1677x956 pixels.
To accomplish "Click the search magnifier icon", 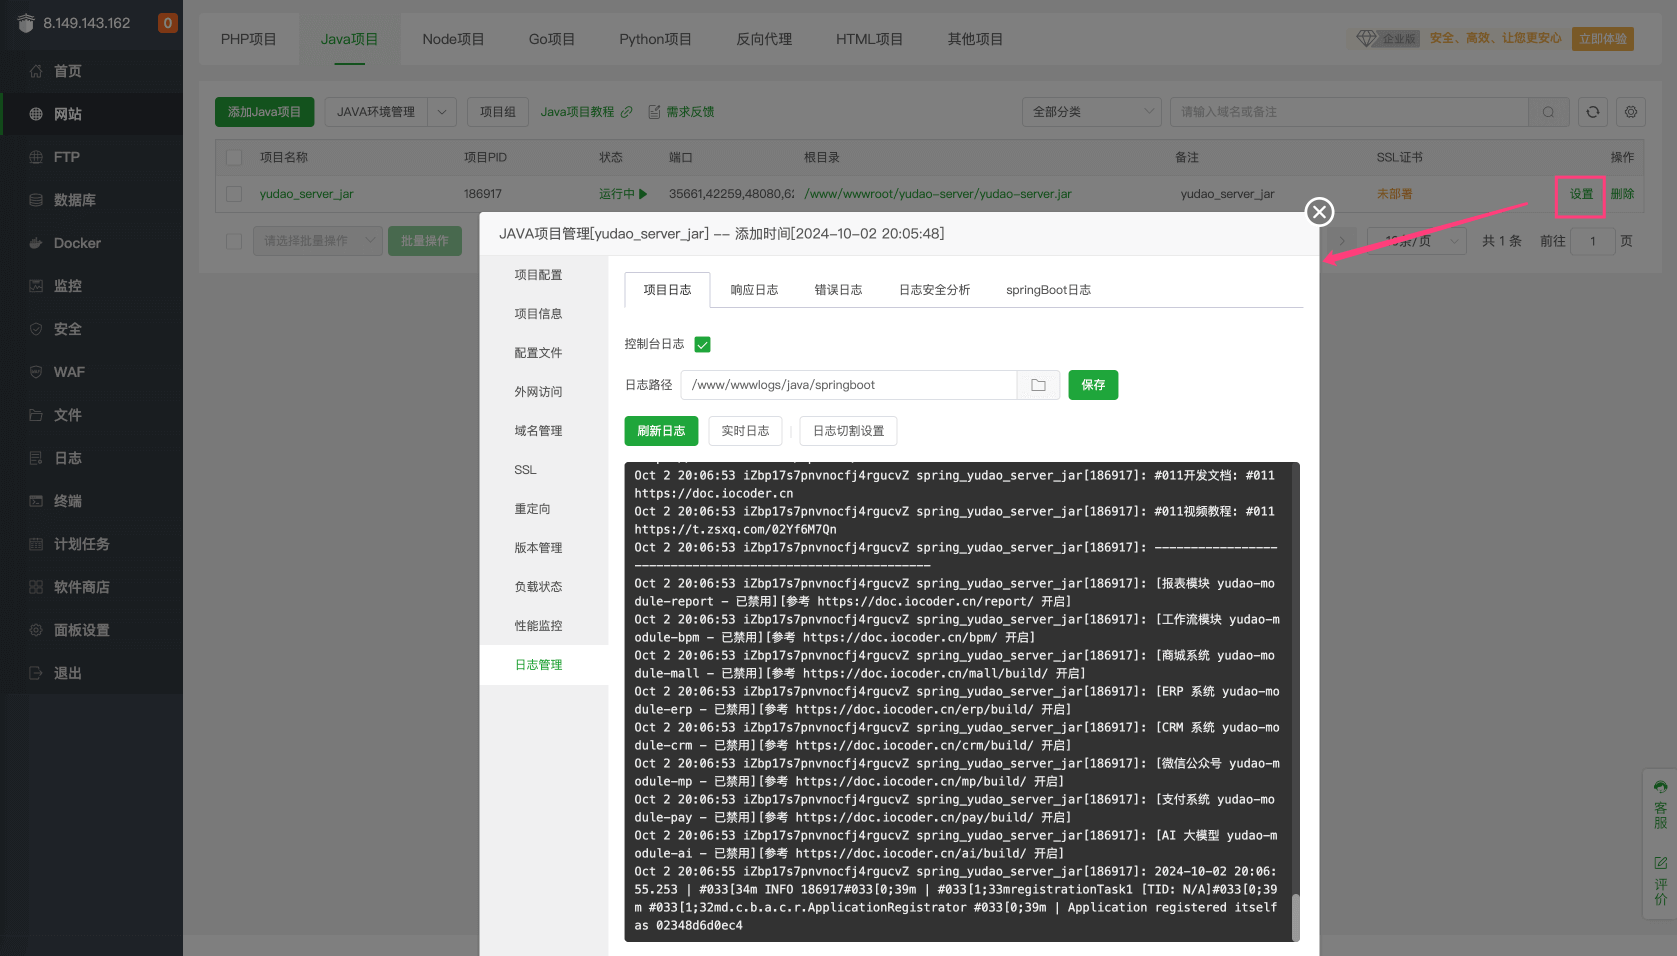I will coord(1548,112).
